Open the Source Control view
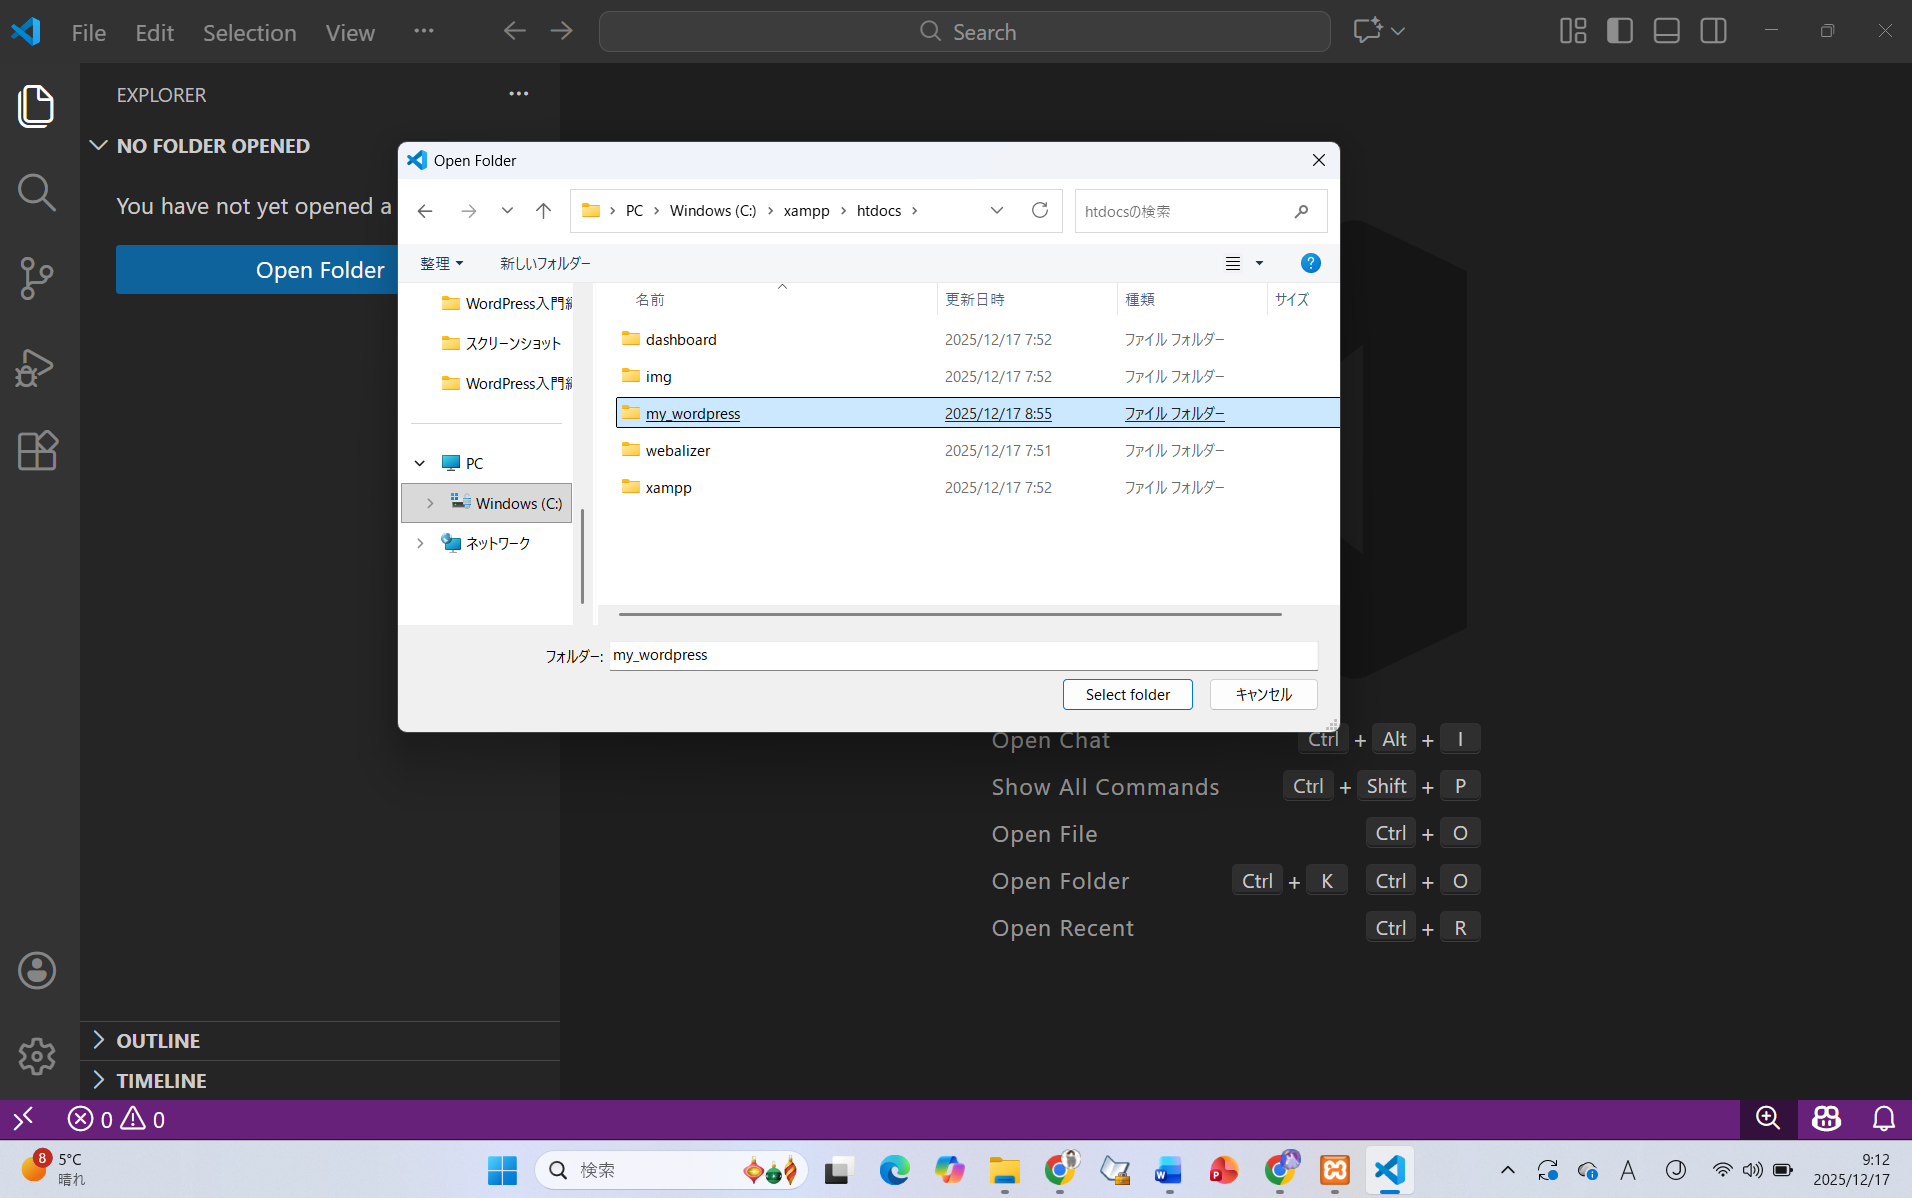The height and width of the screenshot is (1198, 1912). [37, 278]
